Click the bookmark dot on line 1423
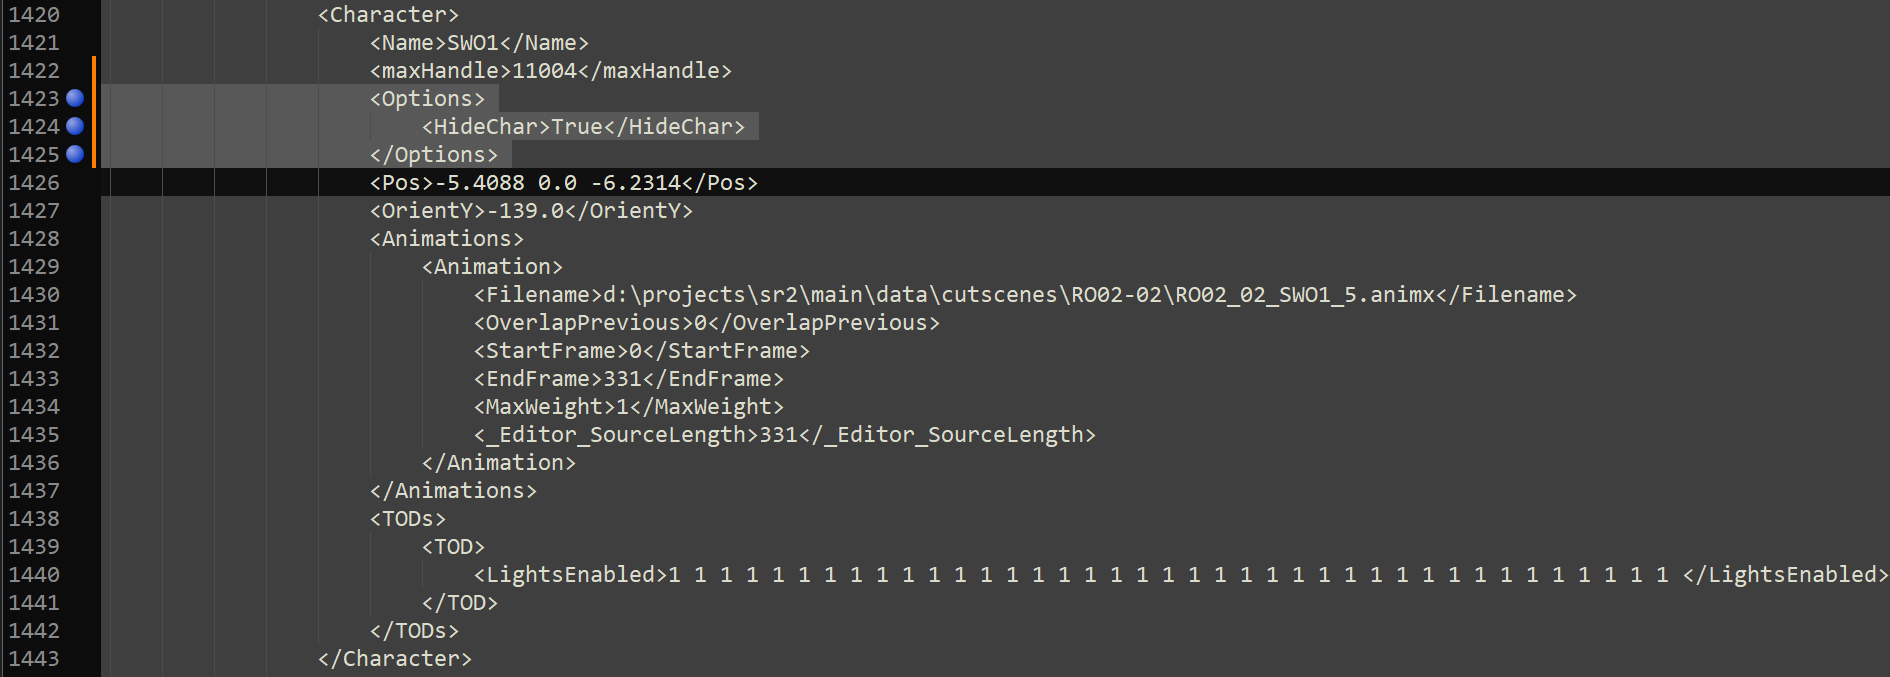Viewport: 1890px width, 677px height. (75, 98)
